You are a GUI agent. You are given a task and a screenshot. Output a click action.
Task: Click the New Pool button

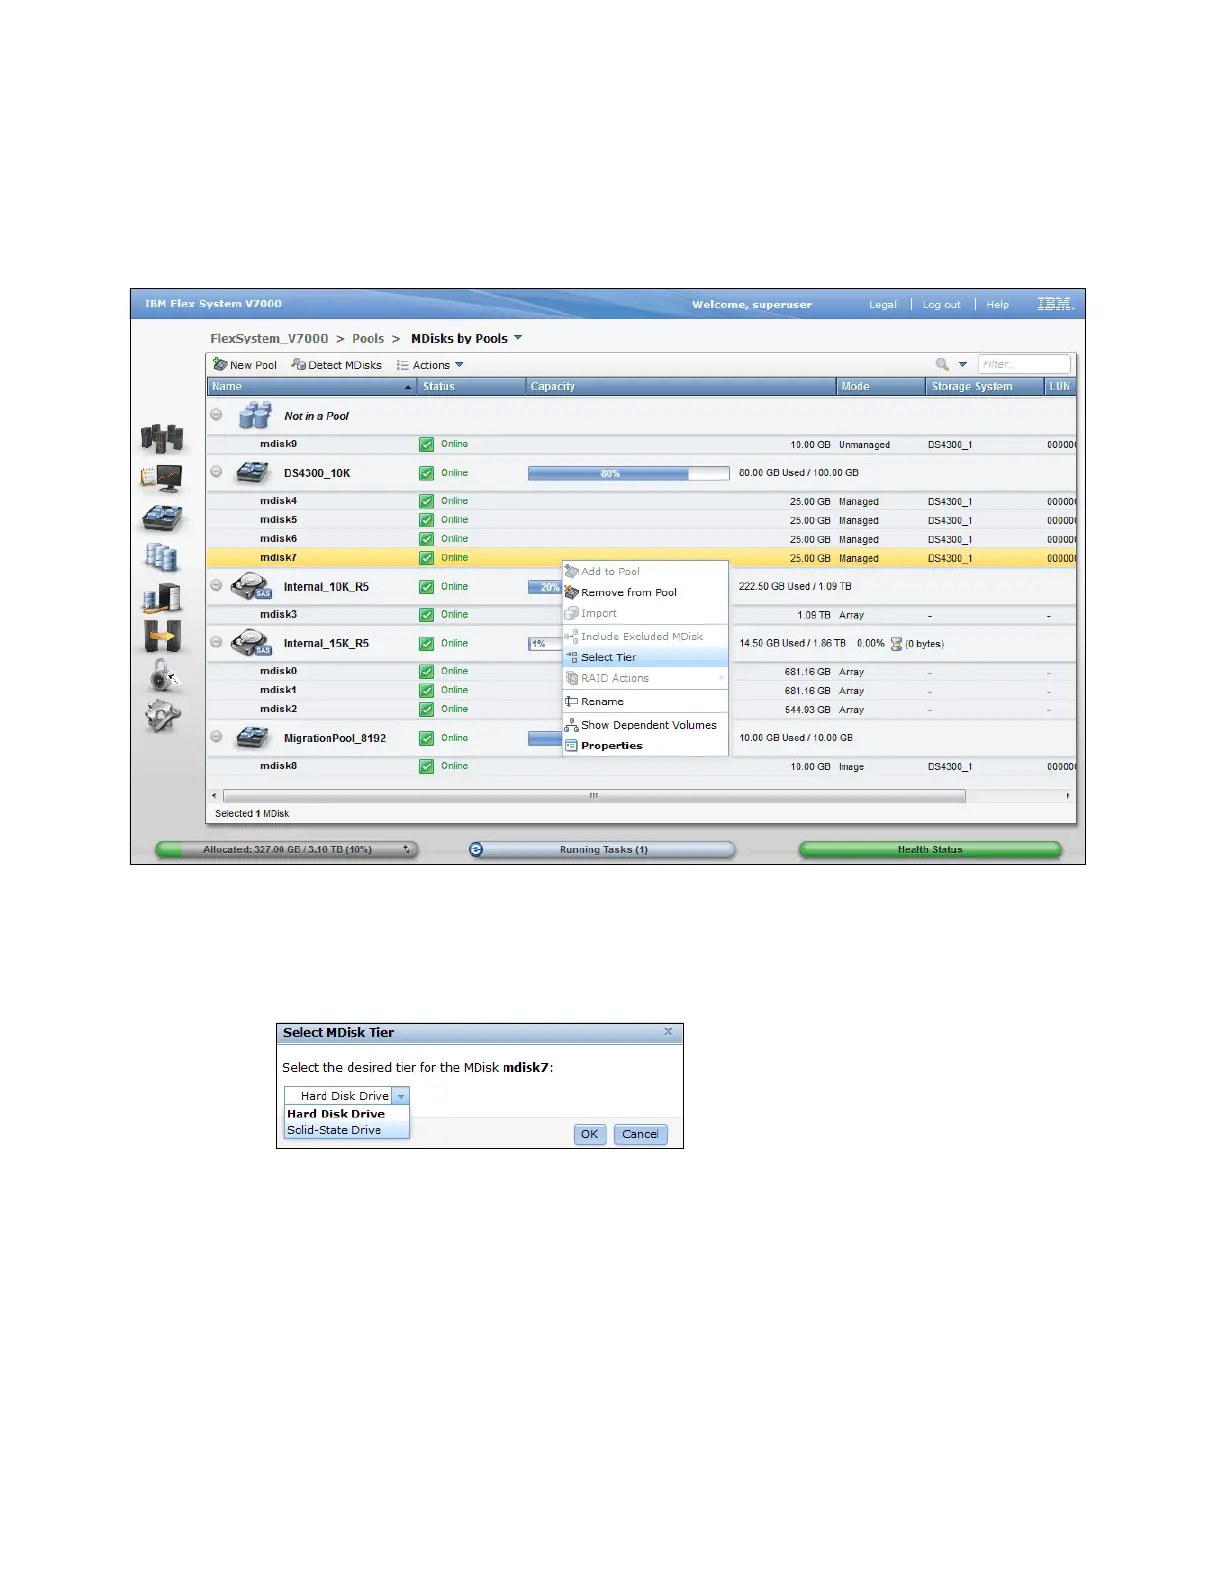pyautogui.click(x=245, y=365)
